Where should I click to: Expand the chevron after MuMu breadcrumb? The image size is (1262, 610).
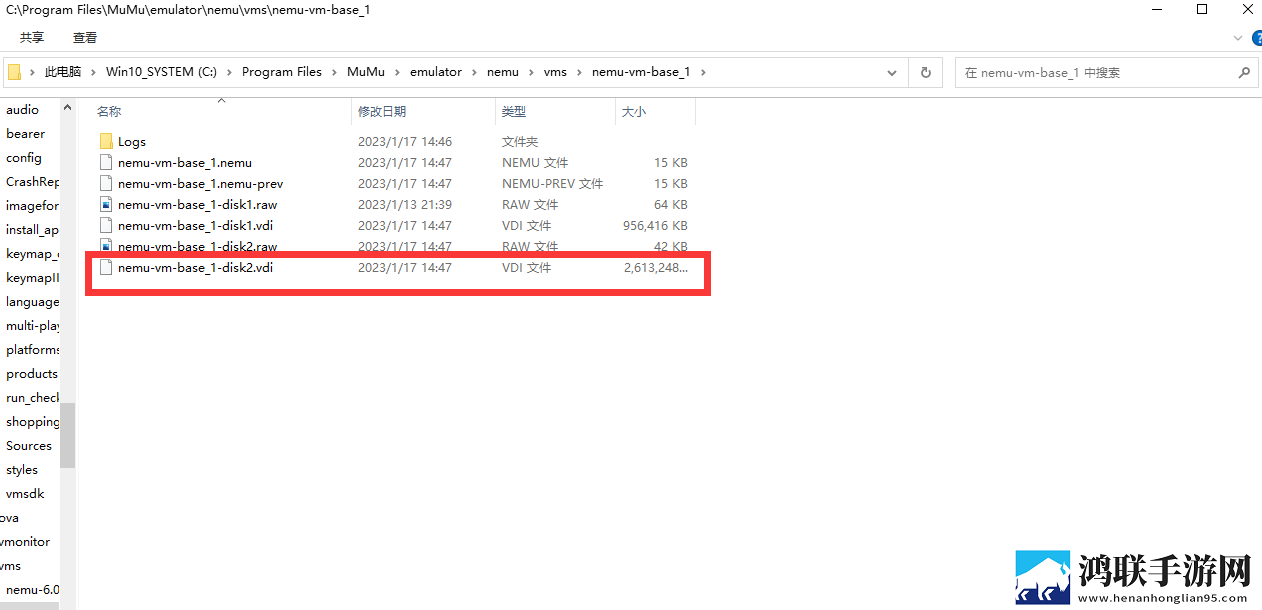[397, 72]
